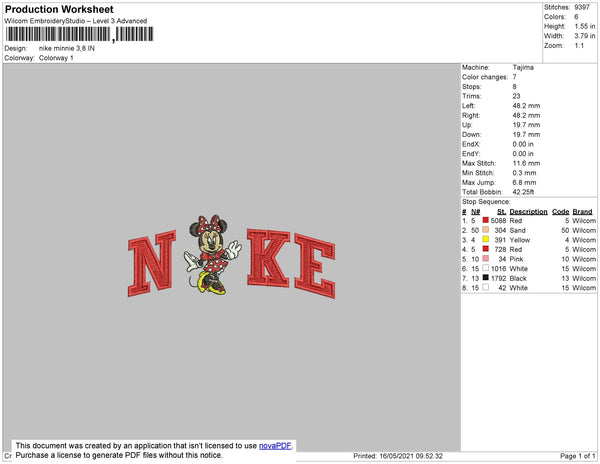This screenshot has height=464, width=600.
Task: Click the Left value 48.2 mm
Action: click(x=526, y=106)
